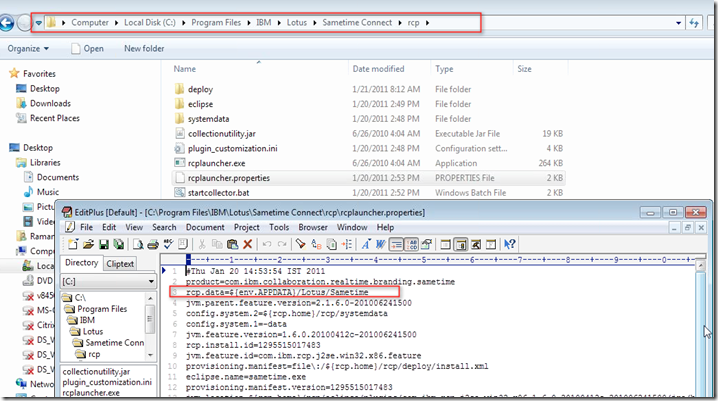This screenshot has width=718, height=401.
Task: Switch to the Cliptext tab
Action: coord(120,264)
